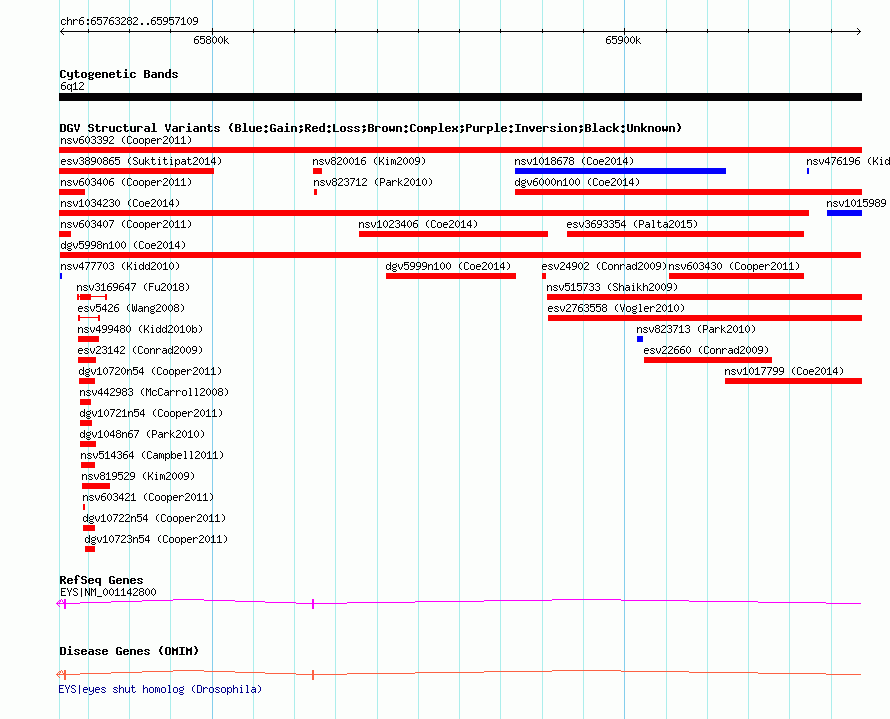
Task: Select the esv5426 (Wang2008) bracketed loss marker
Action: (x=89, y=318)
